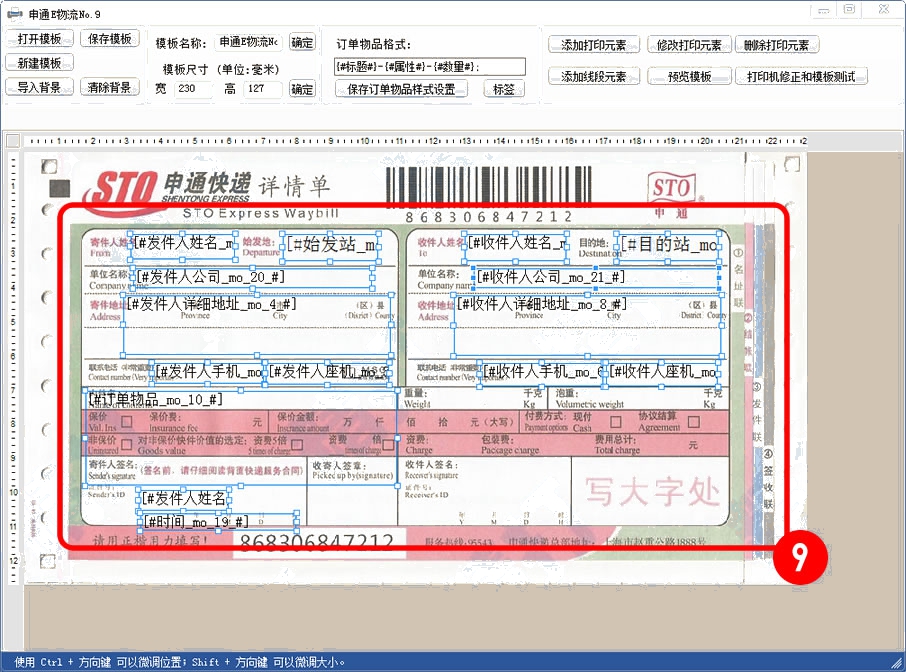Save the template with 保存模板
The image size is (906, 672).
(110, 39)
